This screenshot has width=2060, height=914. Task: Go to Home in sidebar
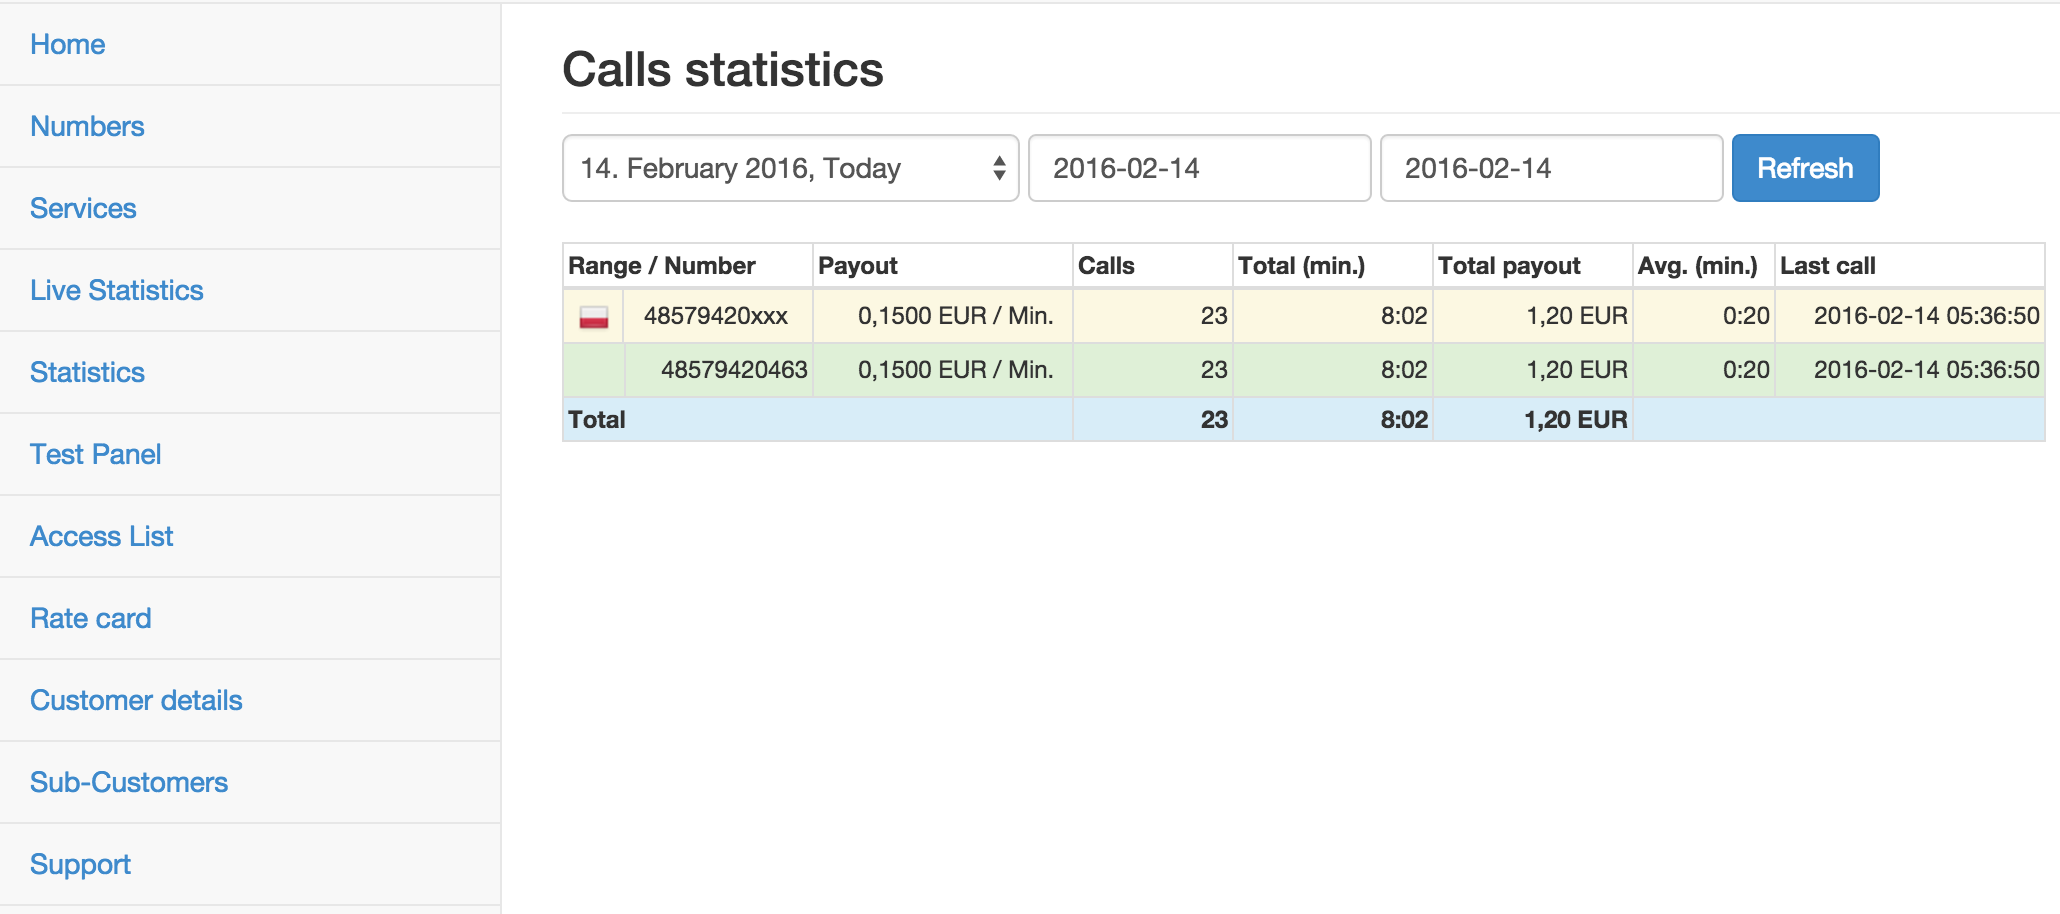[x=68, y=44]
